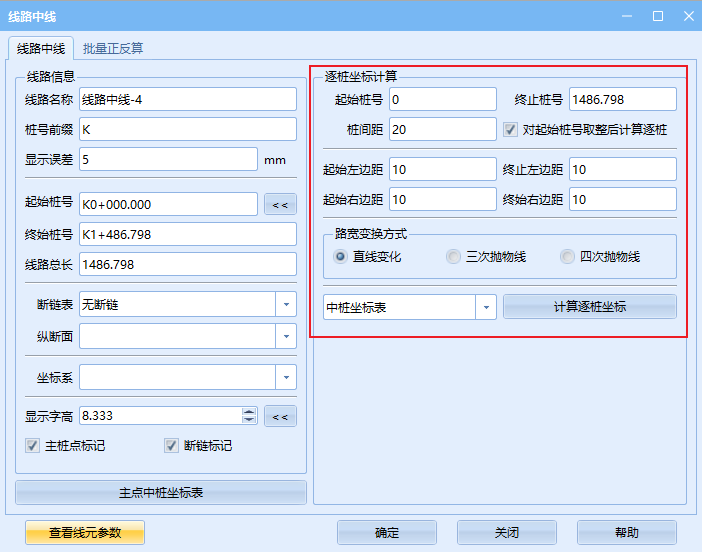Toggle the 断链标记 checkbox

171,445
